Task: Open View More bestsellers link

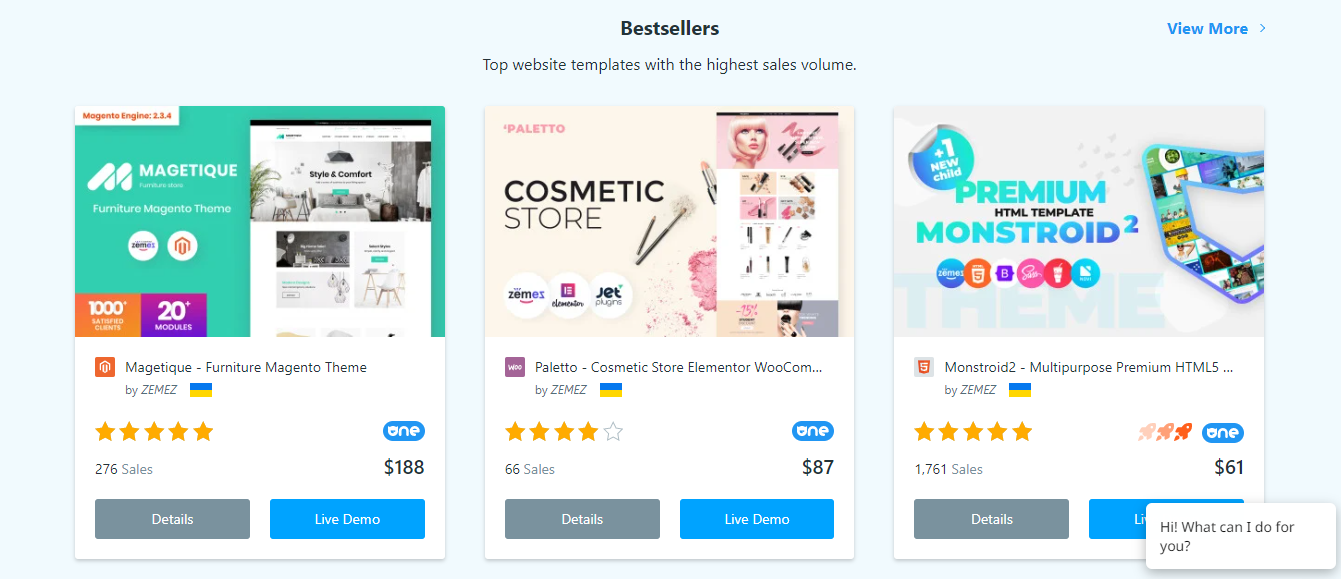Action: 1207,28
